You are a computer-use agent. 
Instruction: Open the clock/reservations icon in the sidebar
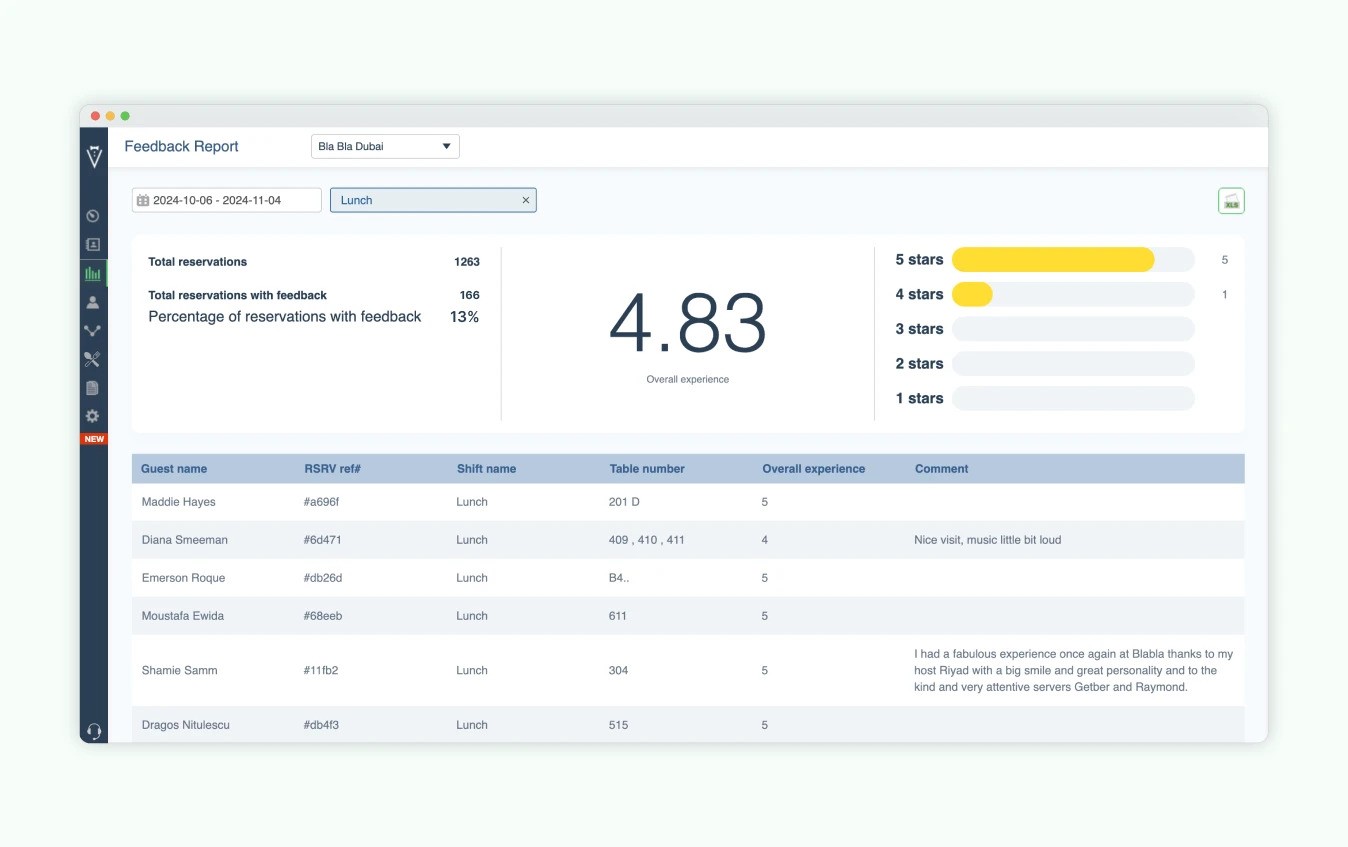tap(93, 215)
